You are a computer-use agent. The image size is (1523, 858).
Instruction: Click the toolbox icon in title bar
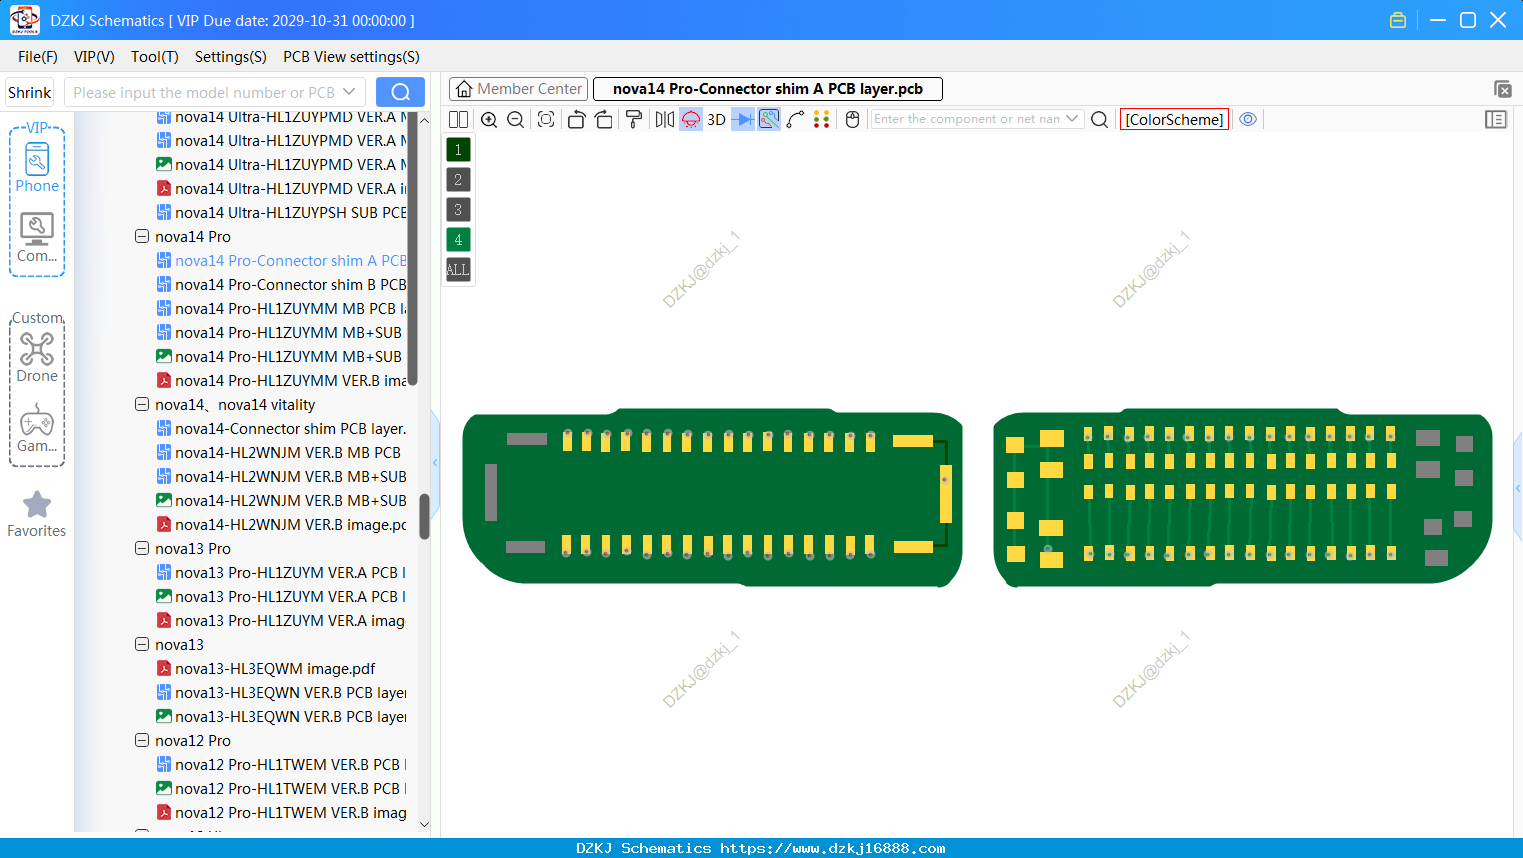[1398, 20]
